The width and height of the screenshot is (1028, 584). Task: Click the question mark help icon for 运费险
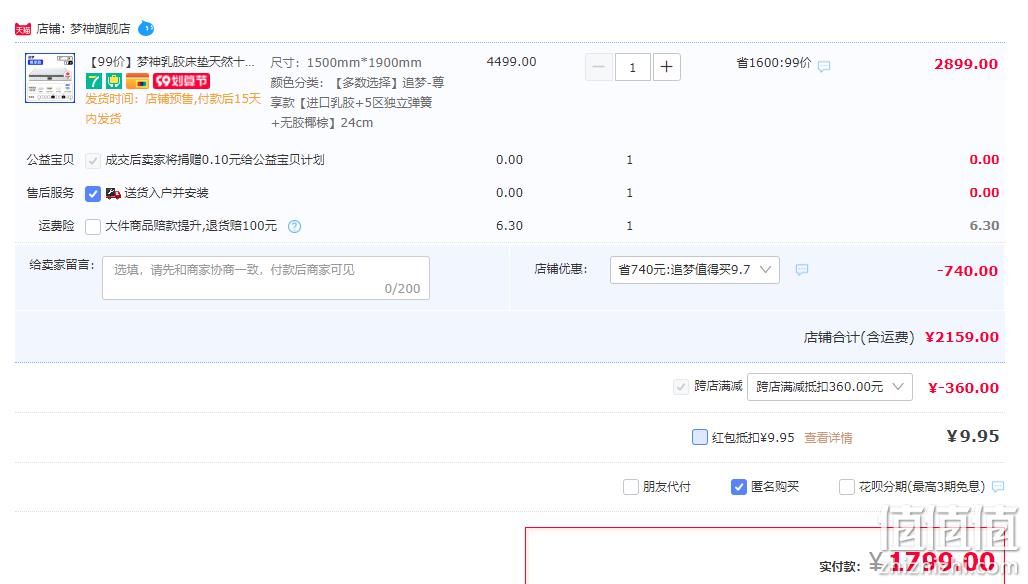(294, 227)
